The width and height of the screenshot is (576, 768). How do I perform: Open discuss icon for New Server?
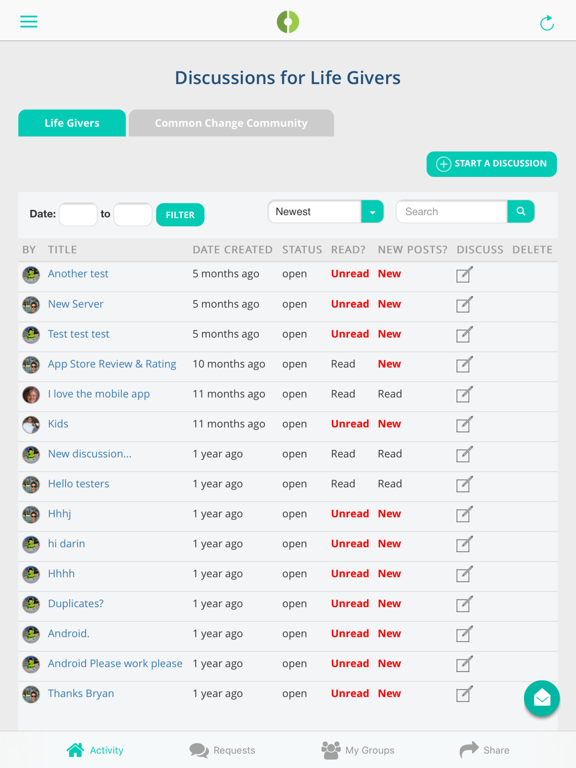tap(464, 304)
